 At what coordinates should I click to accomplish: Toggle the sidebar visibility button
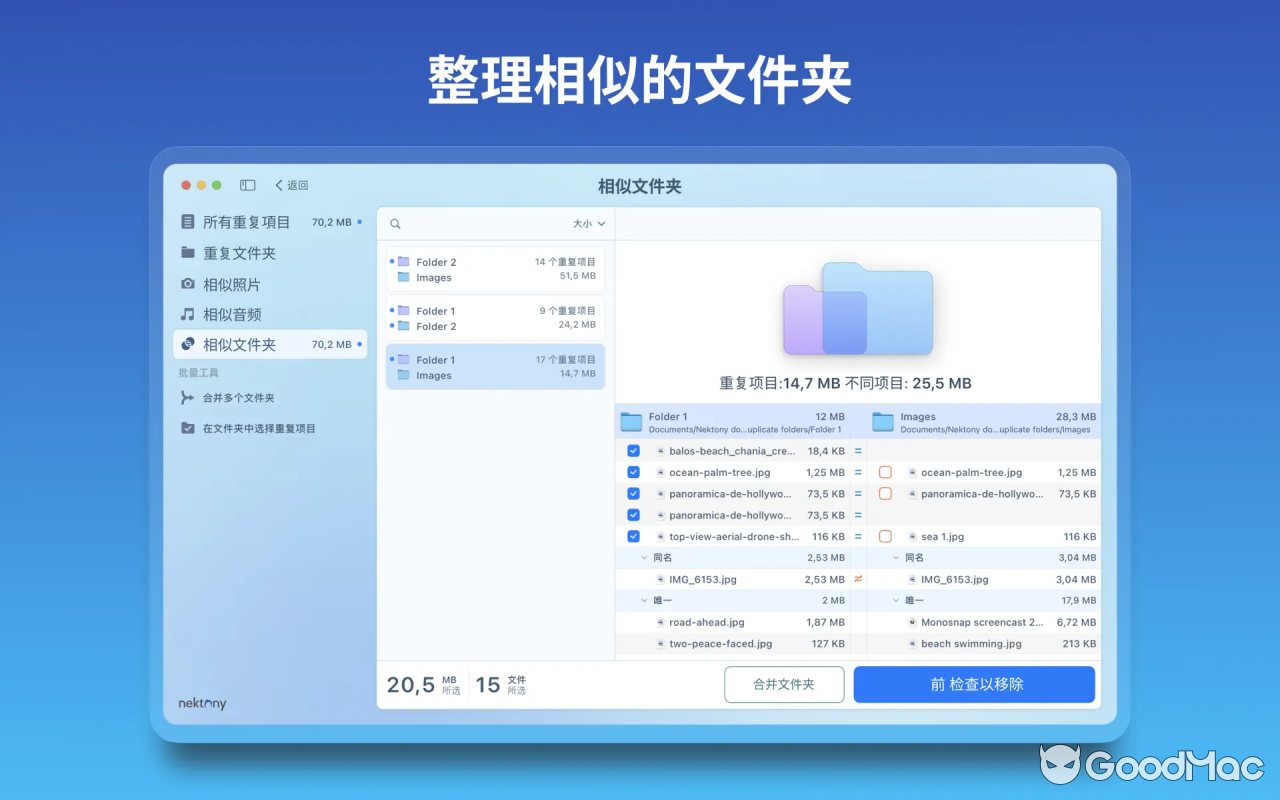coord(245,185)
